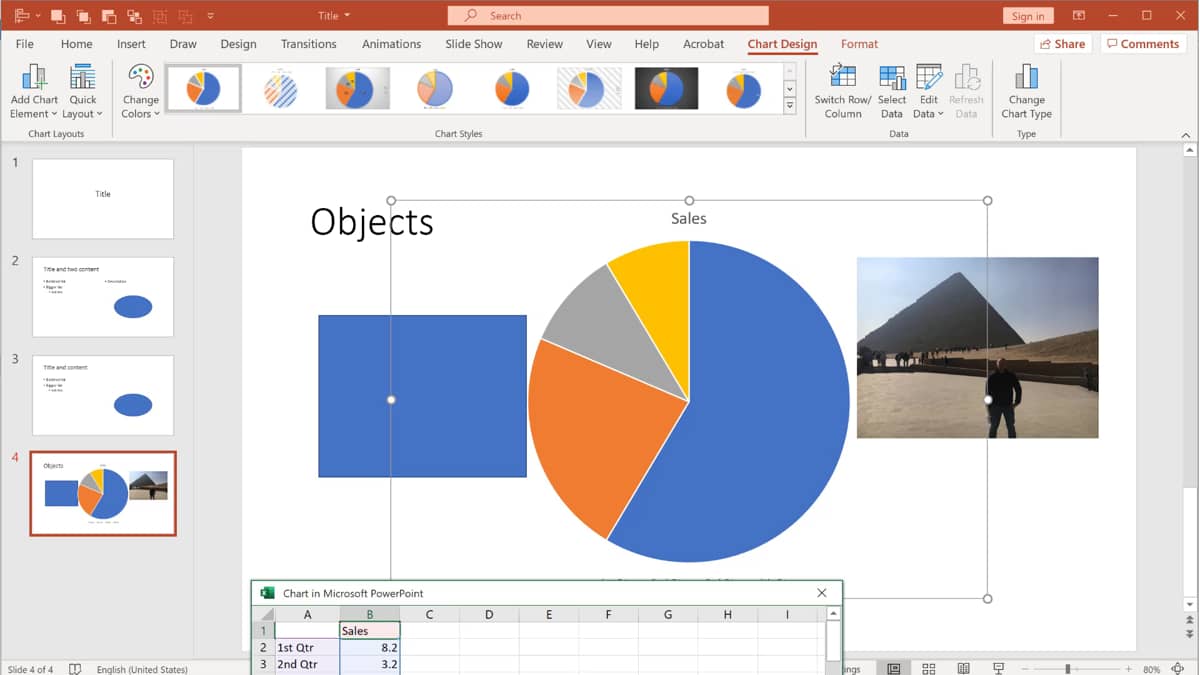Viewport: 1200px width, 675px height.
Task: Apply the dark background chart style
Action: pos(666,89)
